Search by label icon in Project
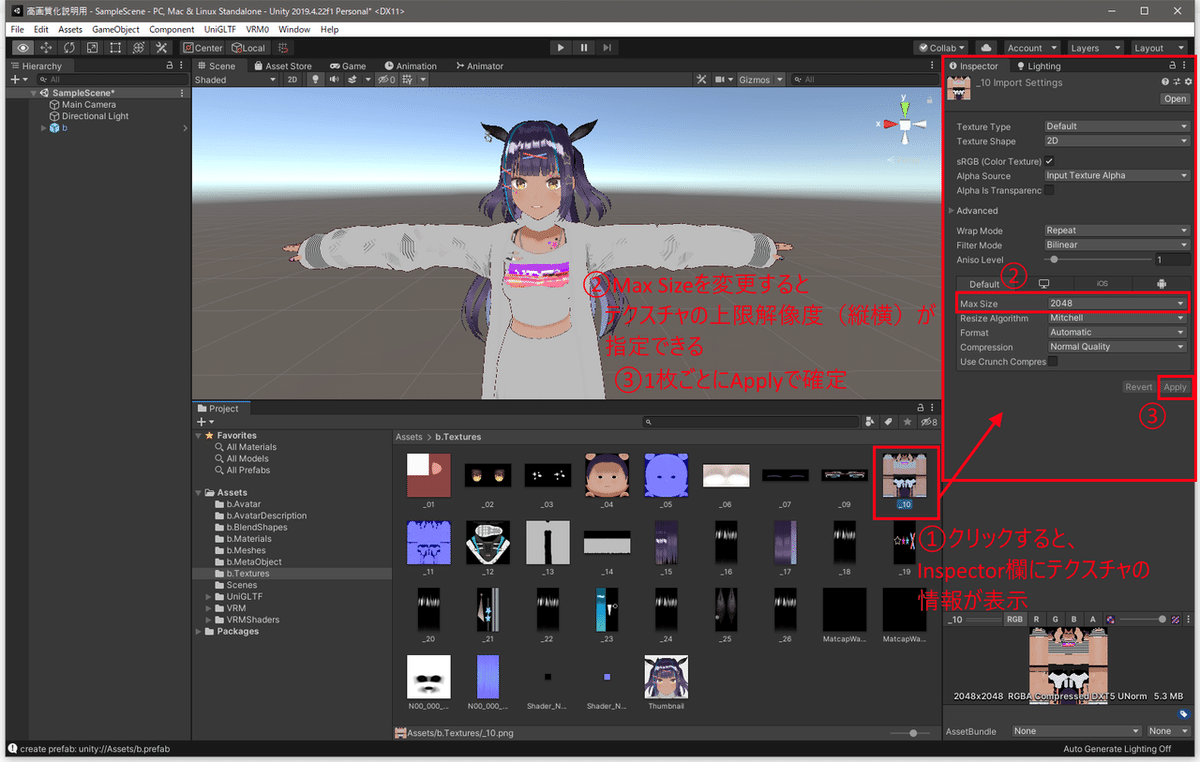1200x762 pixels. click(886, 422)
